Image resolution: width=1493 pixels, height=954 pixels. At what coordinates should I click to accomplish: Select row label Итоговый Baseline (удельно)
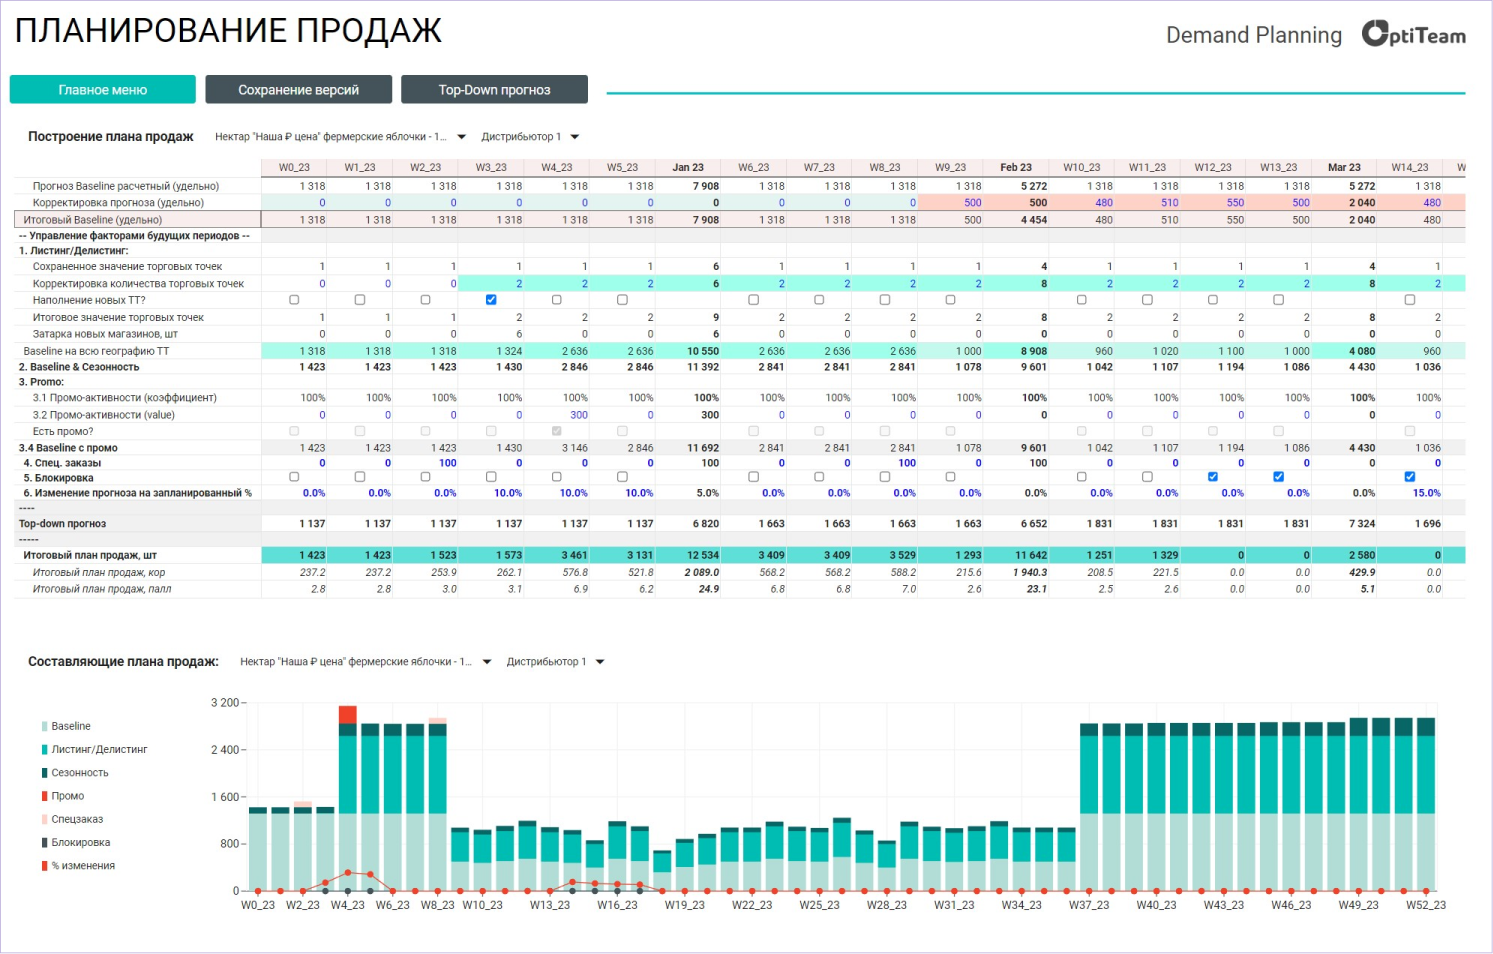[x=93, y=220]
